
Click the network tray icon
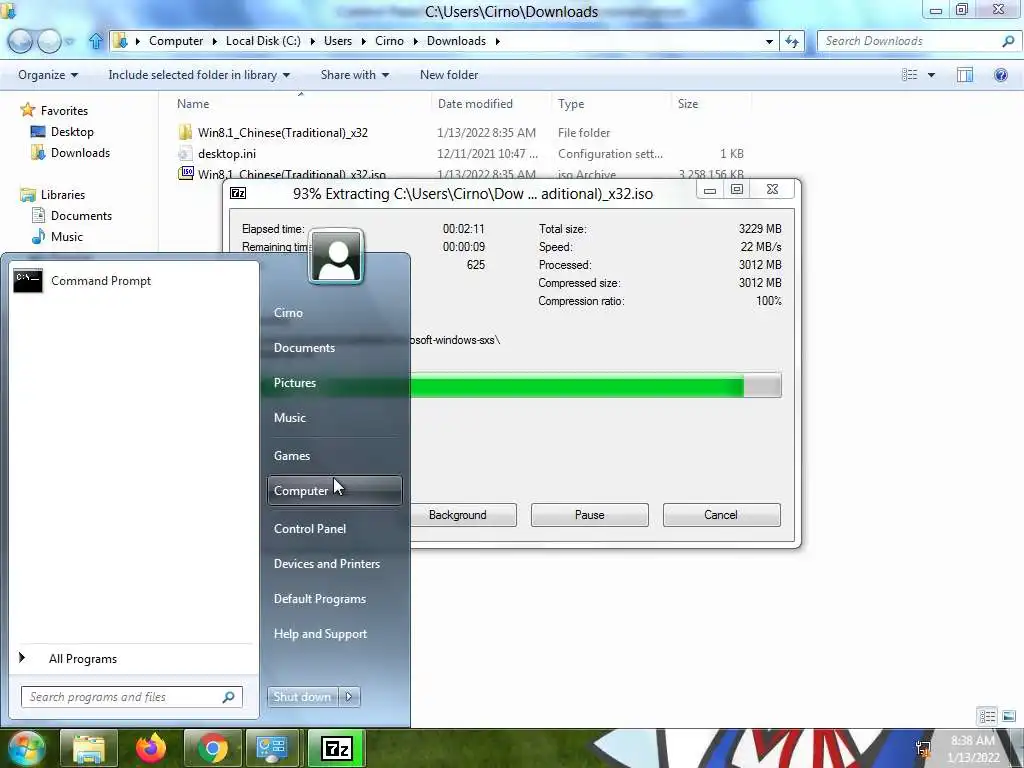tap(923, 748)
